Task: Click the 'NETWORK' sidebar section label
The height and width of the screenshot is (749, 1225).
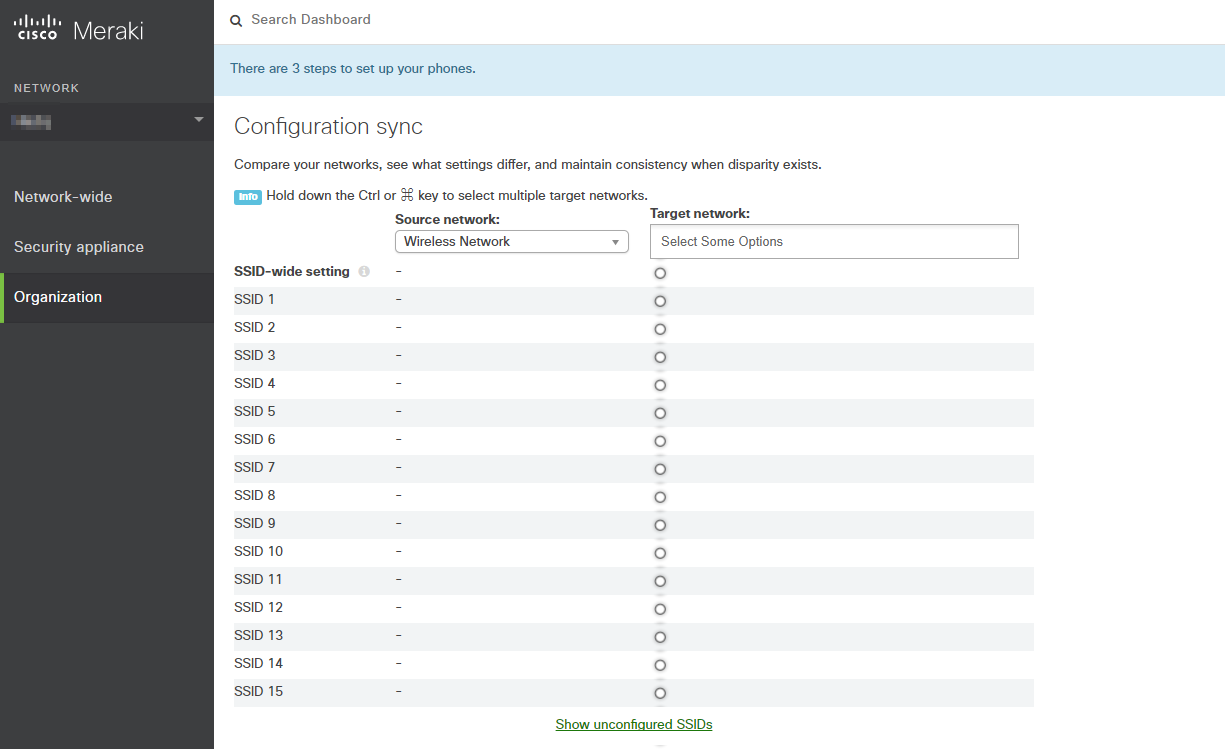Action: (x=47, y=88)
